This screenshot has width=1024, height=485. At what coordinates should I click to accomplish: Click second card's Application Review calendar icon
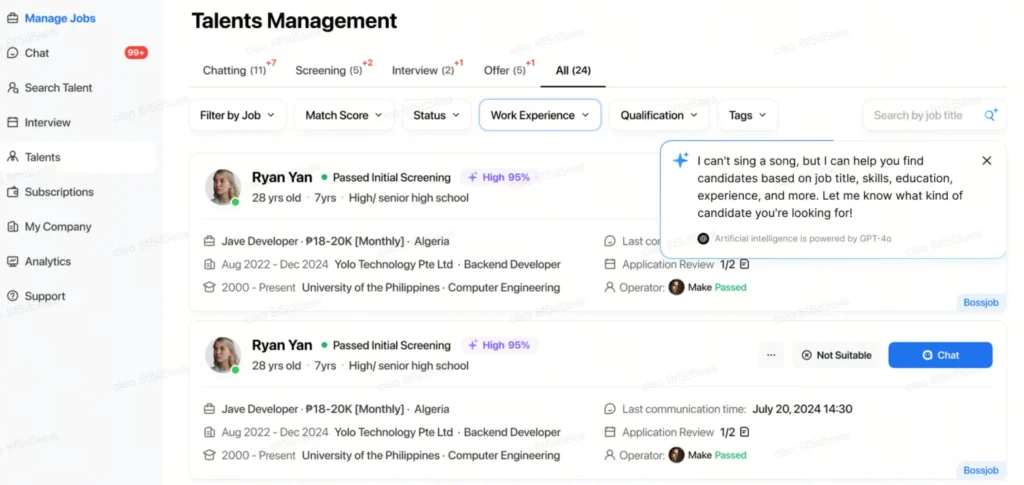pos(610,432)
